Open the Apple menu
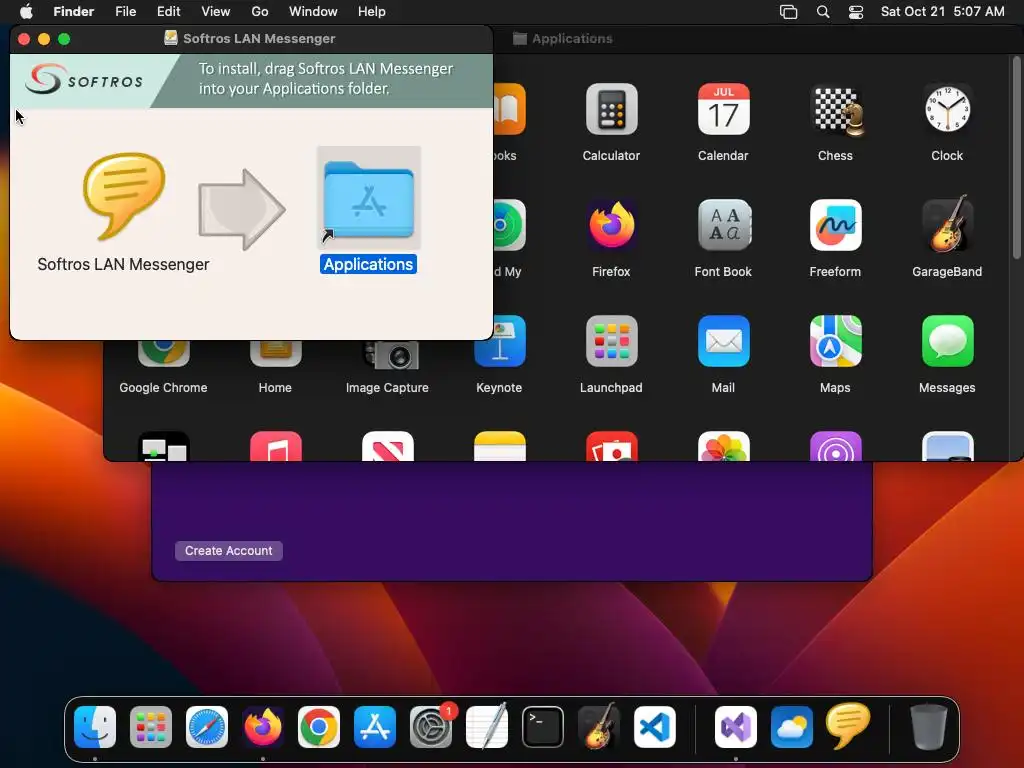The height and width of the screenshot is (768, 1024). pyautogui.click(x=26, y=12)
